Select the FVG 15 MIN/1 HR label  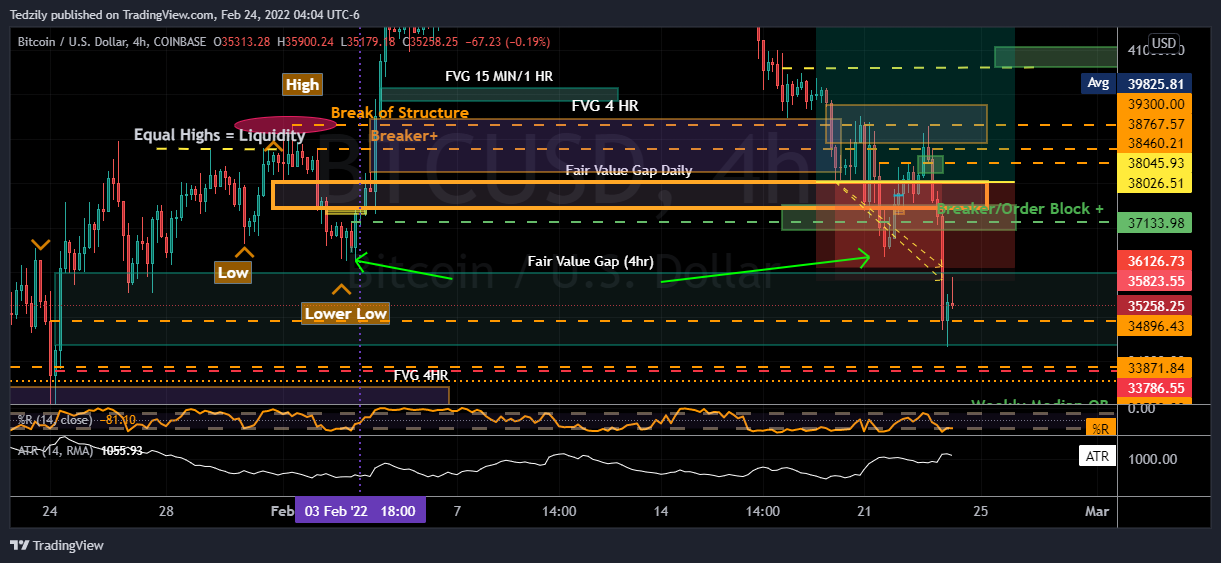pos(499,76)
